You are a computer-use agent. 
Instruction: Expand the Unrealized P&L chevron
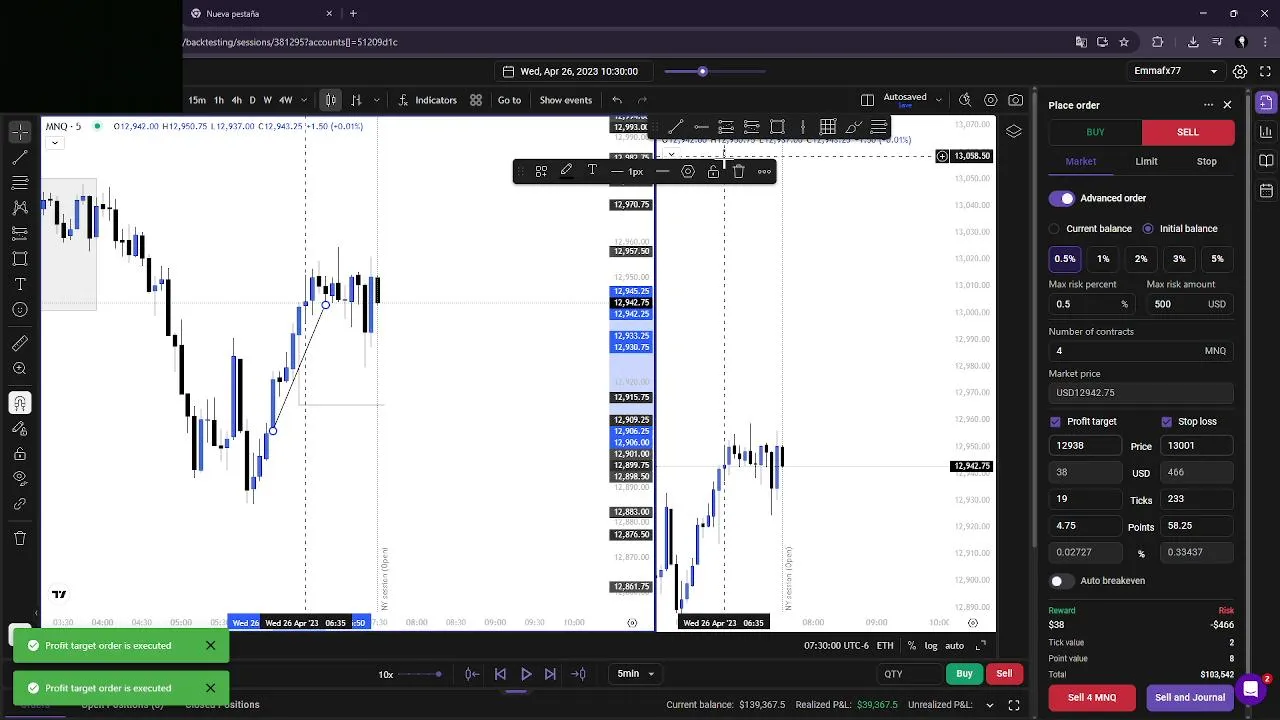(x=989, y=705)
